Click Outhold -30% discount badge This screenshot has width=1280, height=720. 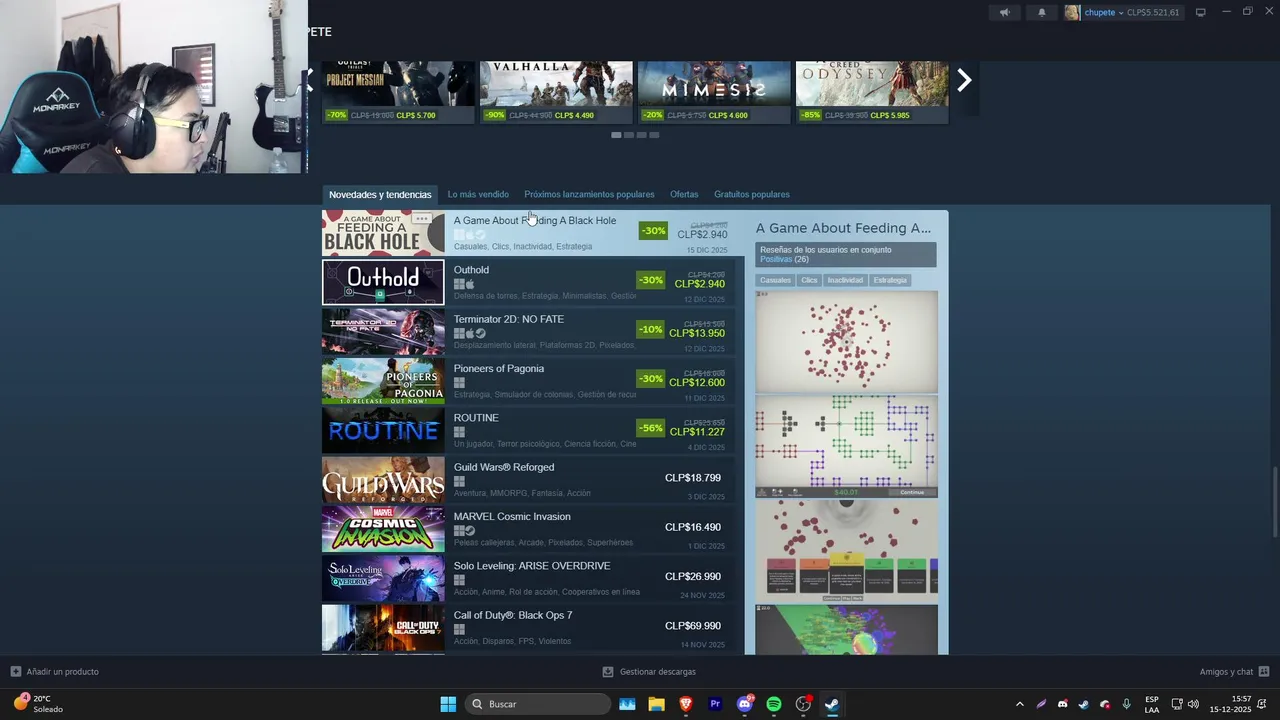651,280
